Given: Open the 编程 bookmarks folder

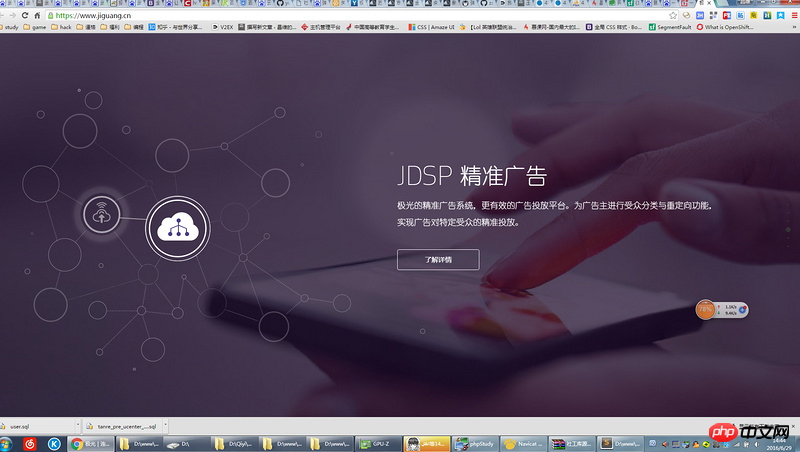Looking at the screenshot, I should (134, 27).
